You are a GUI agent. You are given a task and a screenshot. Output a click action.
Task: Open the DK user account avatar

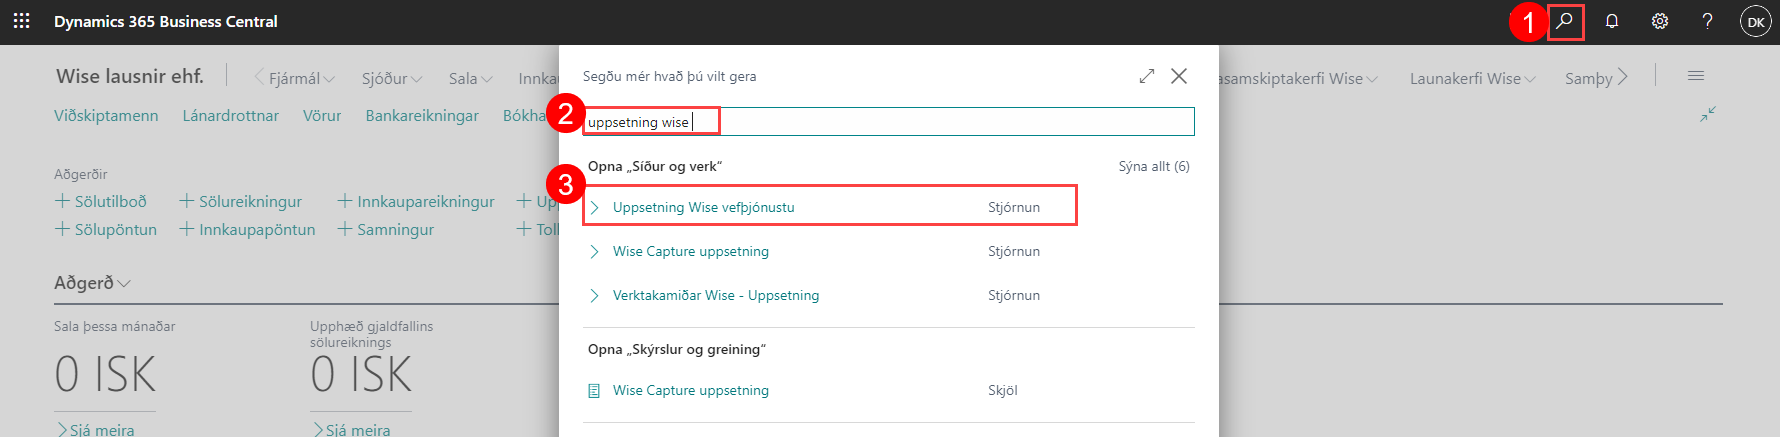coord(1755,21)
